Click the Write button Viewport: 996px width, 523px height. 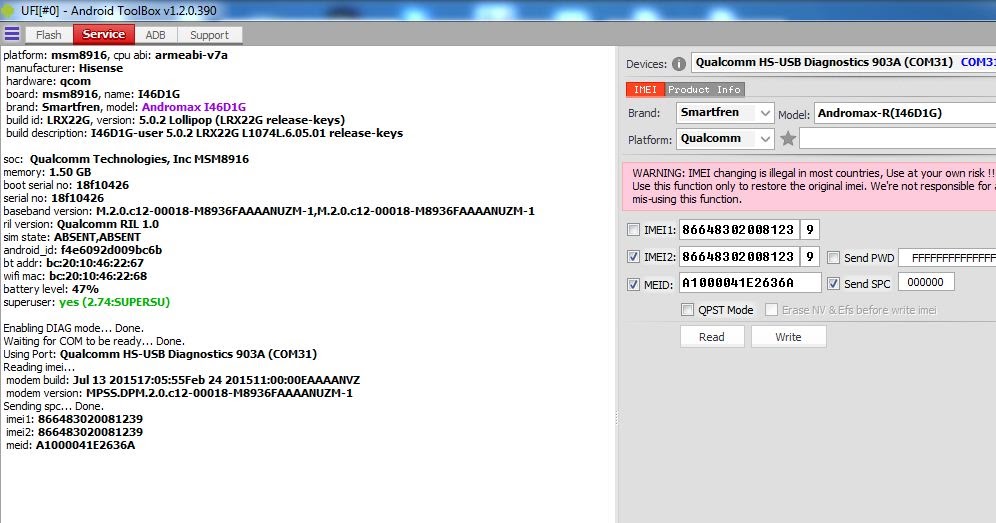788,337
